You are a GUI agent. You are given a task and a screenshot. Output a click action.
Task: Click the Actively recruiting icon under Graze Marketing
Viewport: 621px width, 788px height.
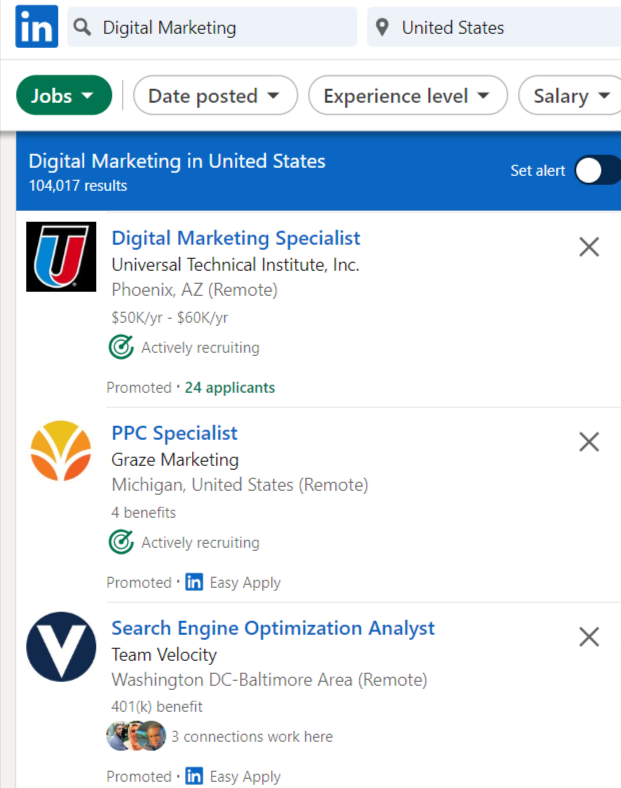[x=121, y=542]
